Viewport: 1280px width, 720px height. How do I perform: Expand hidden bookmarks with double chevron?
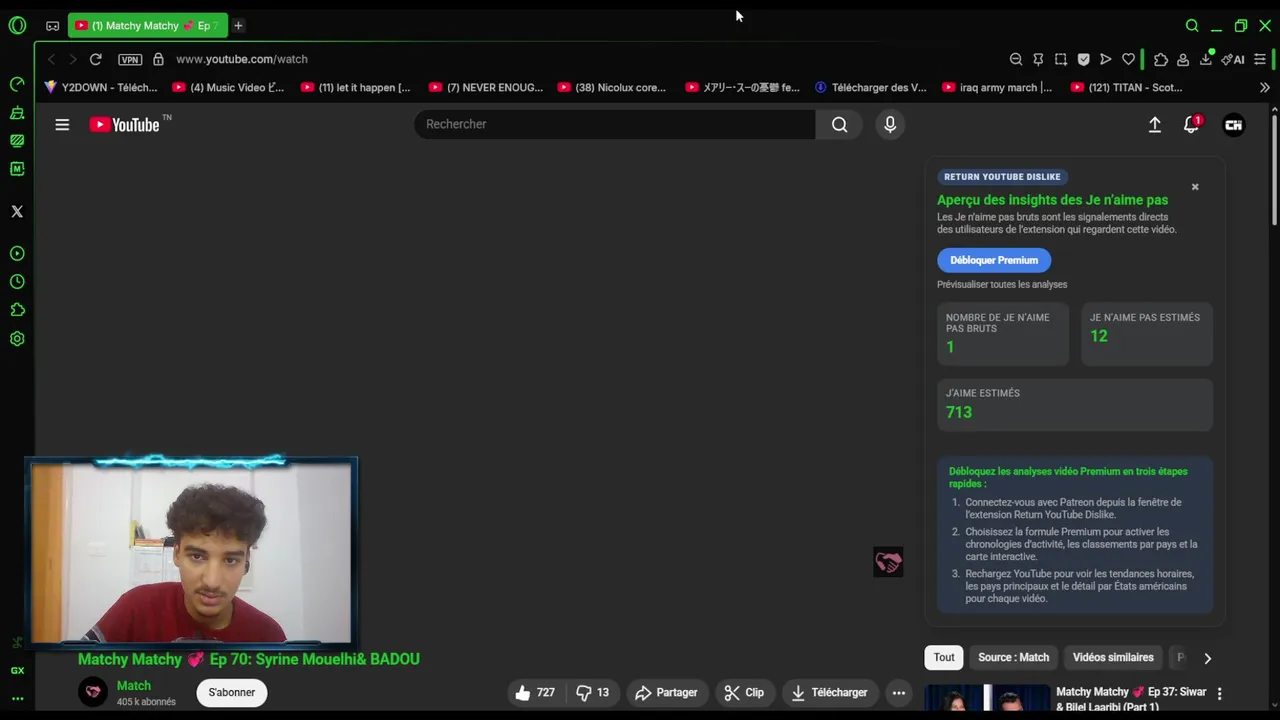click(x=1264, y=87)
